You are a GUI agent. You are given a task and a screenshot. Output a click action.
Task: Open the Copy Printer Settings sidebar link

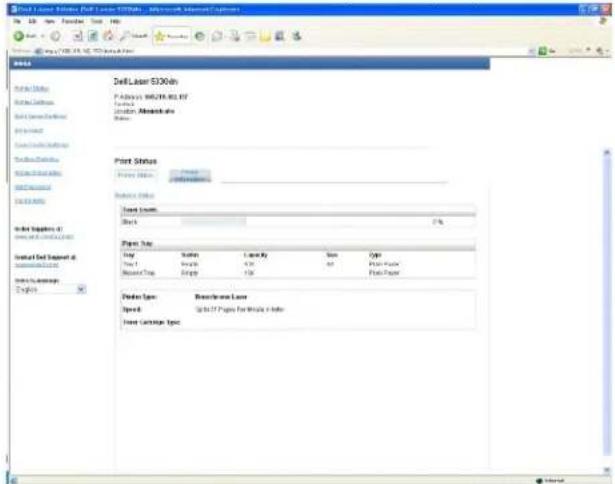[x=42, y=145]
